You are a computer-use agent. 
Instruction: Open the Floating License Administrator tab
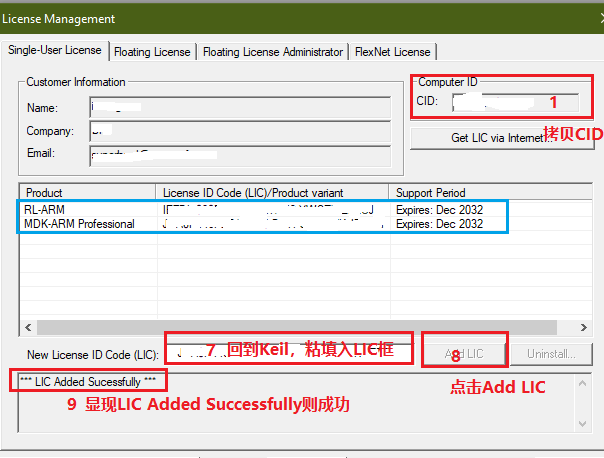(273, 52)
